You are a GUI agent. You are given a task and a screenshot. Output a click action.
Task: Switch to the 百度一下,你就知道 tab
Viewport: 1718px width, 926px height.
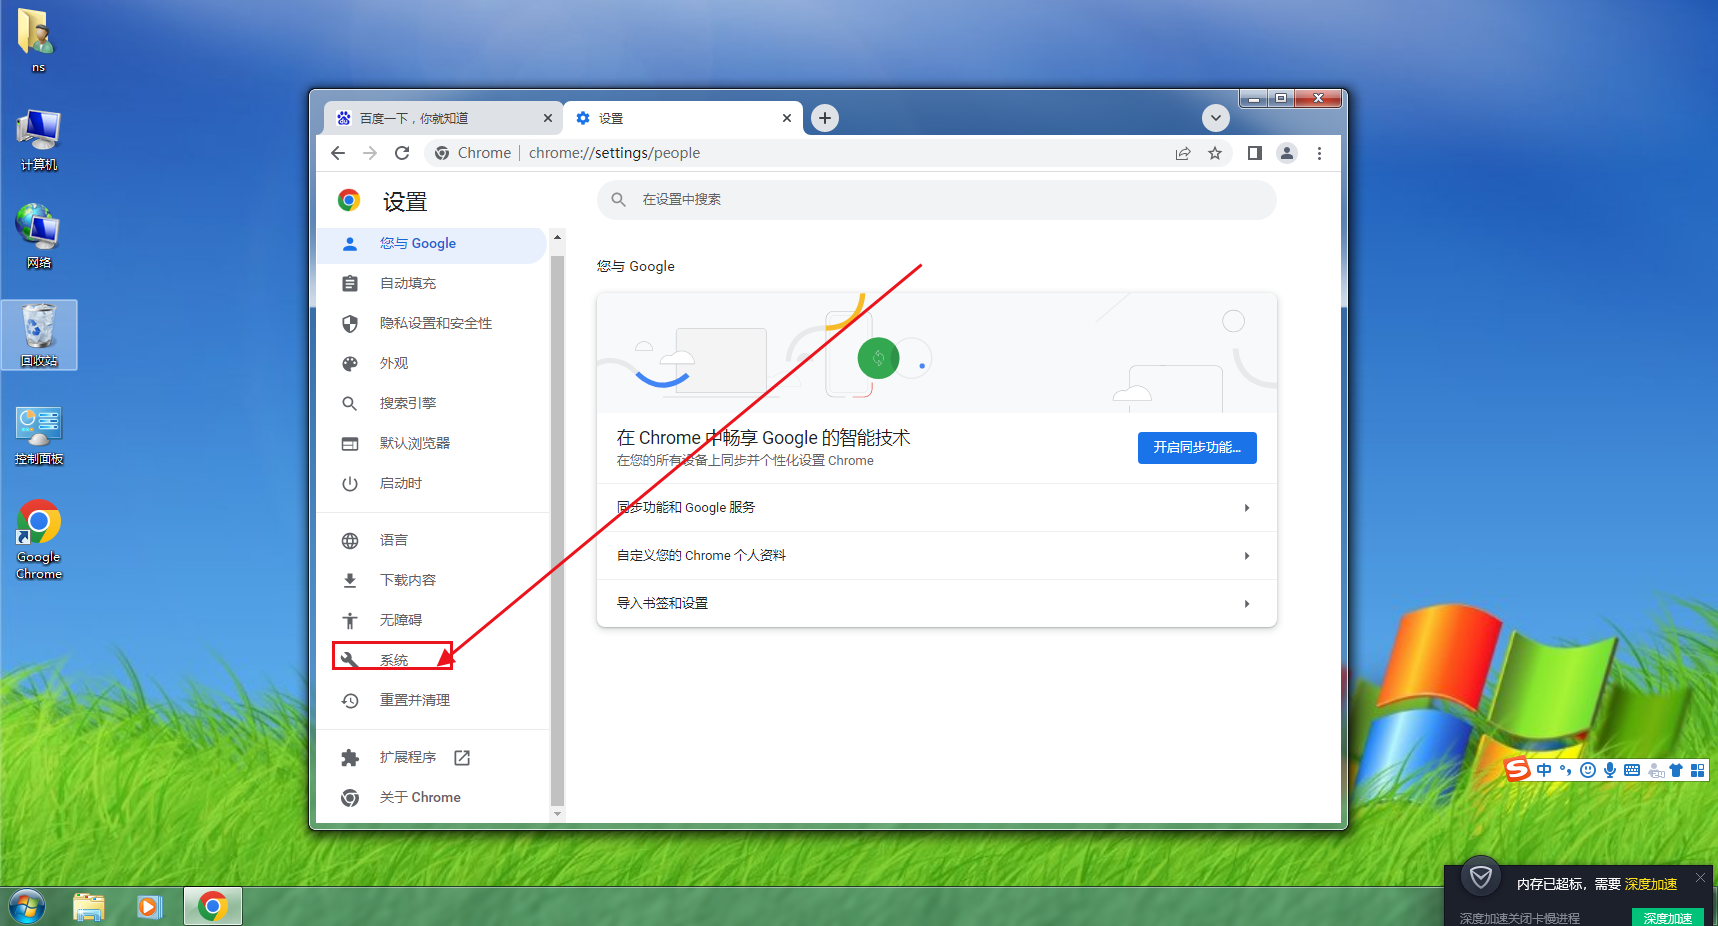click(443, 118)
